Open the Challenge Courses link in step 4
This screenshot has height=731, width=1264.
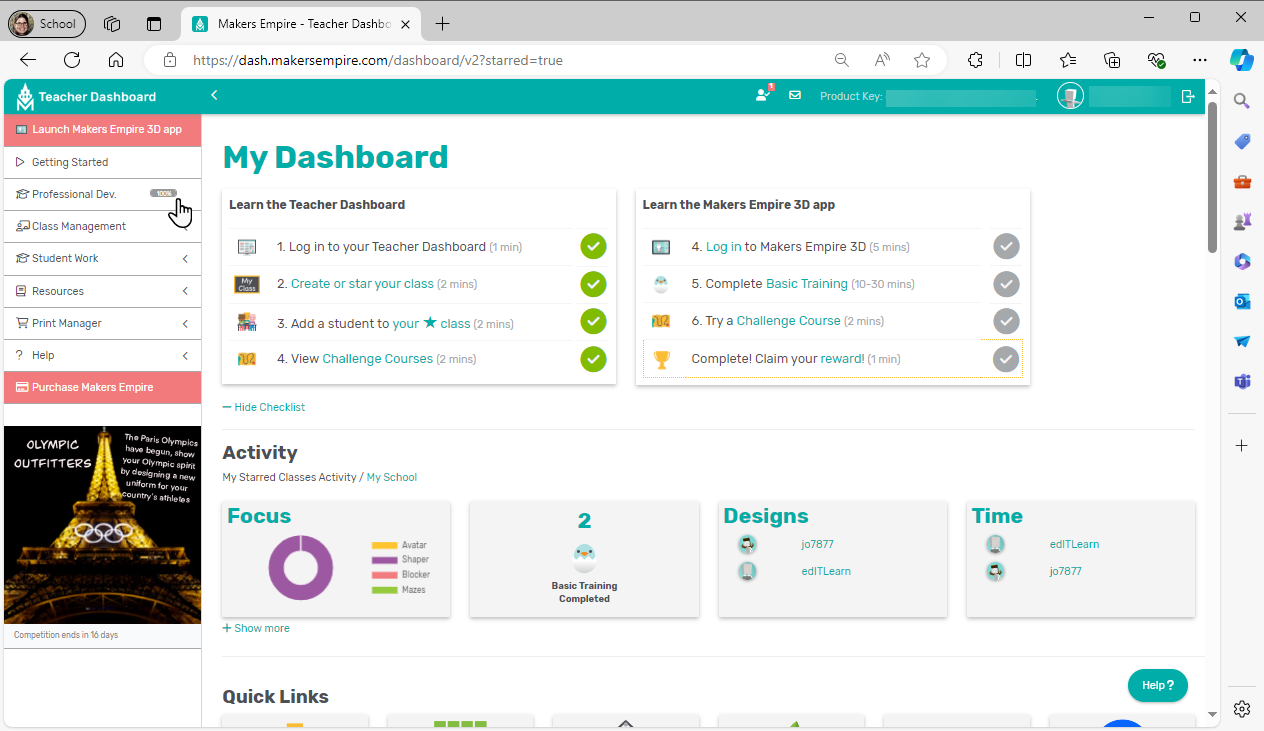click(x=377, y=359)
